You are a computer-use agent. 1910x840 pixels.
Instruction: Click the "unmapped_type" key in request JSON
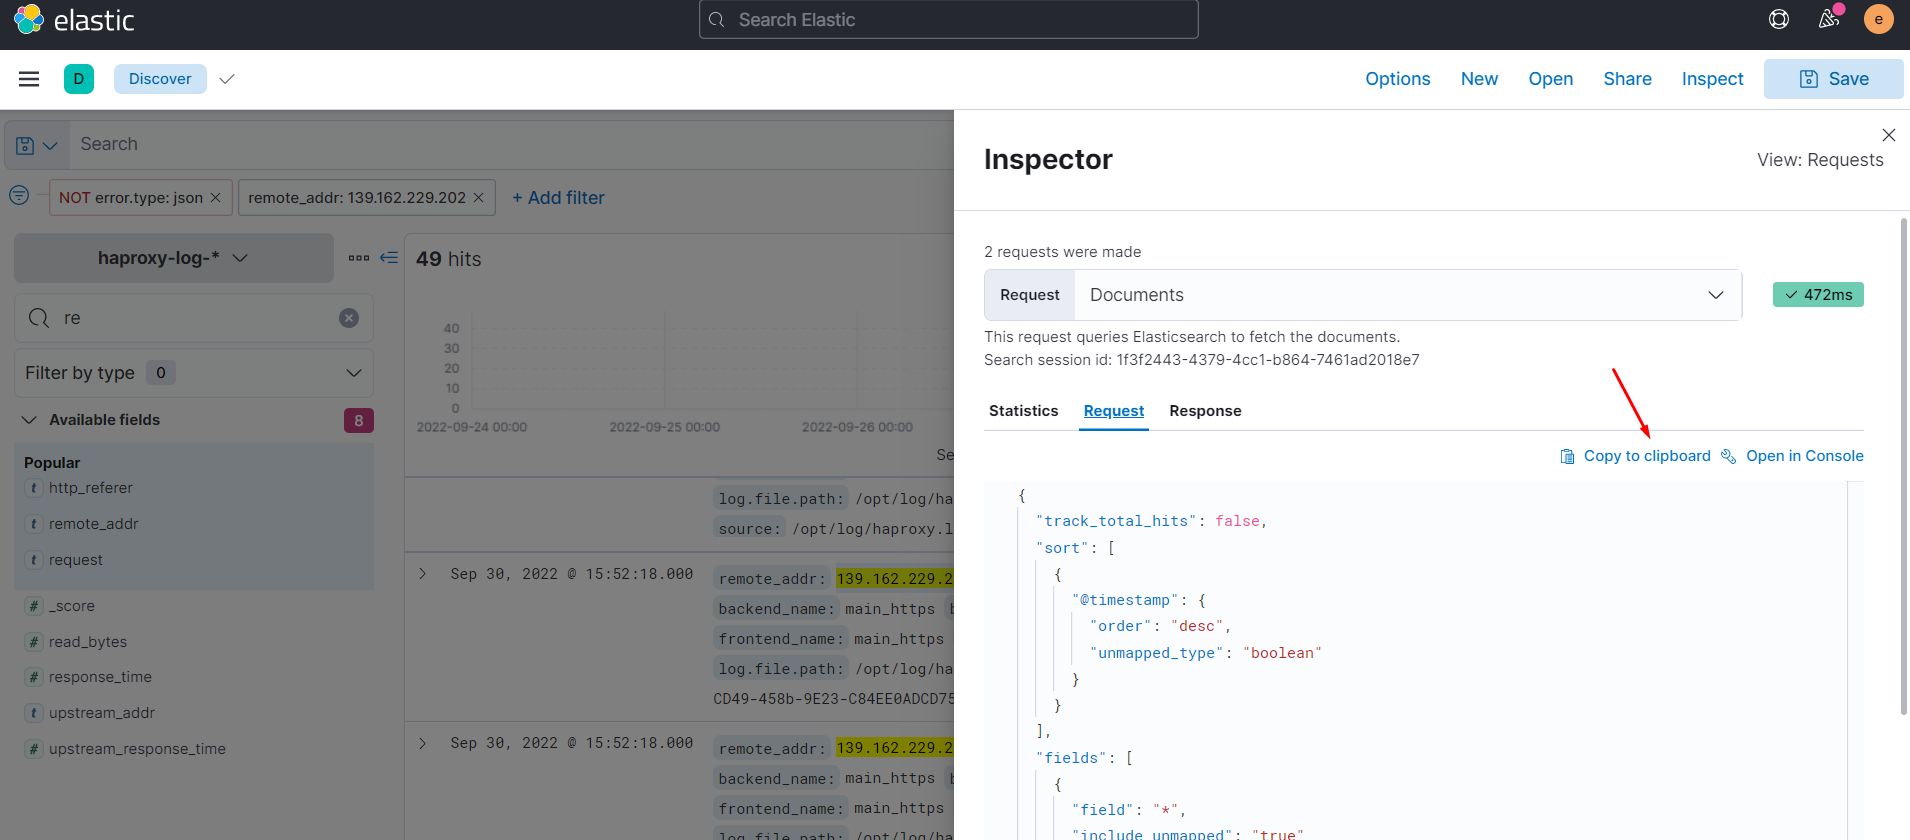[x=1158, y=653]
